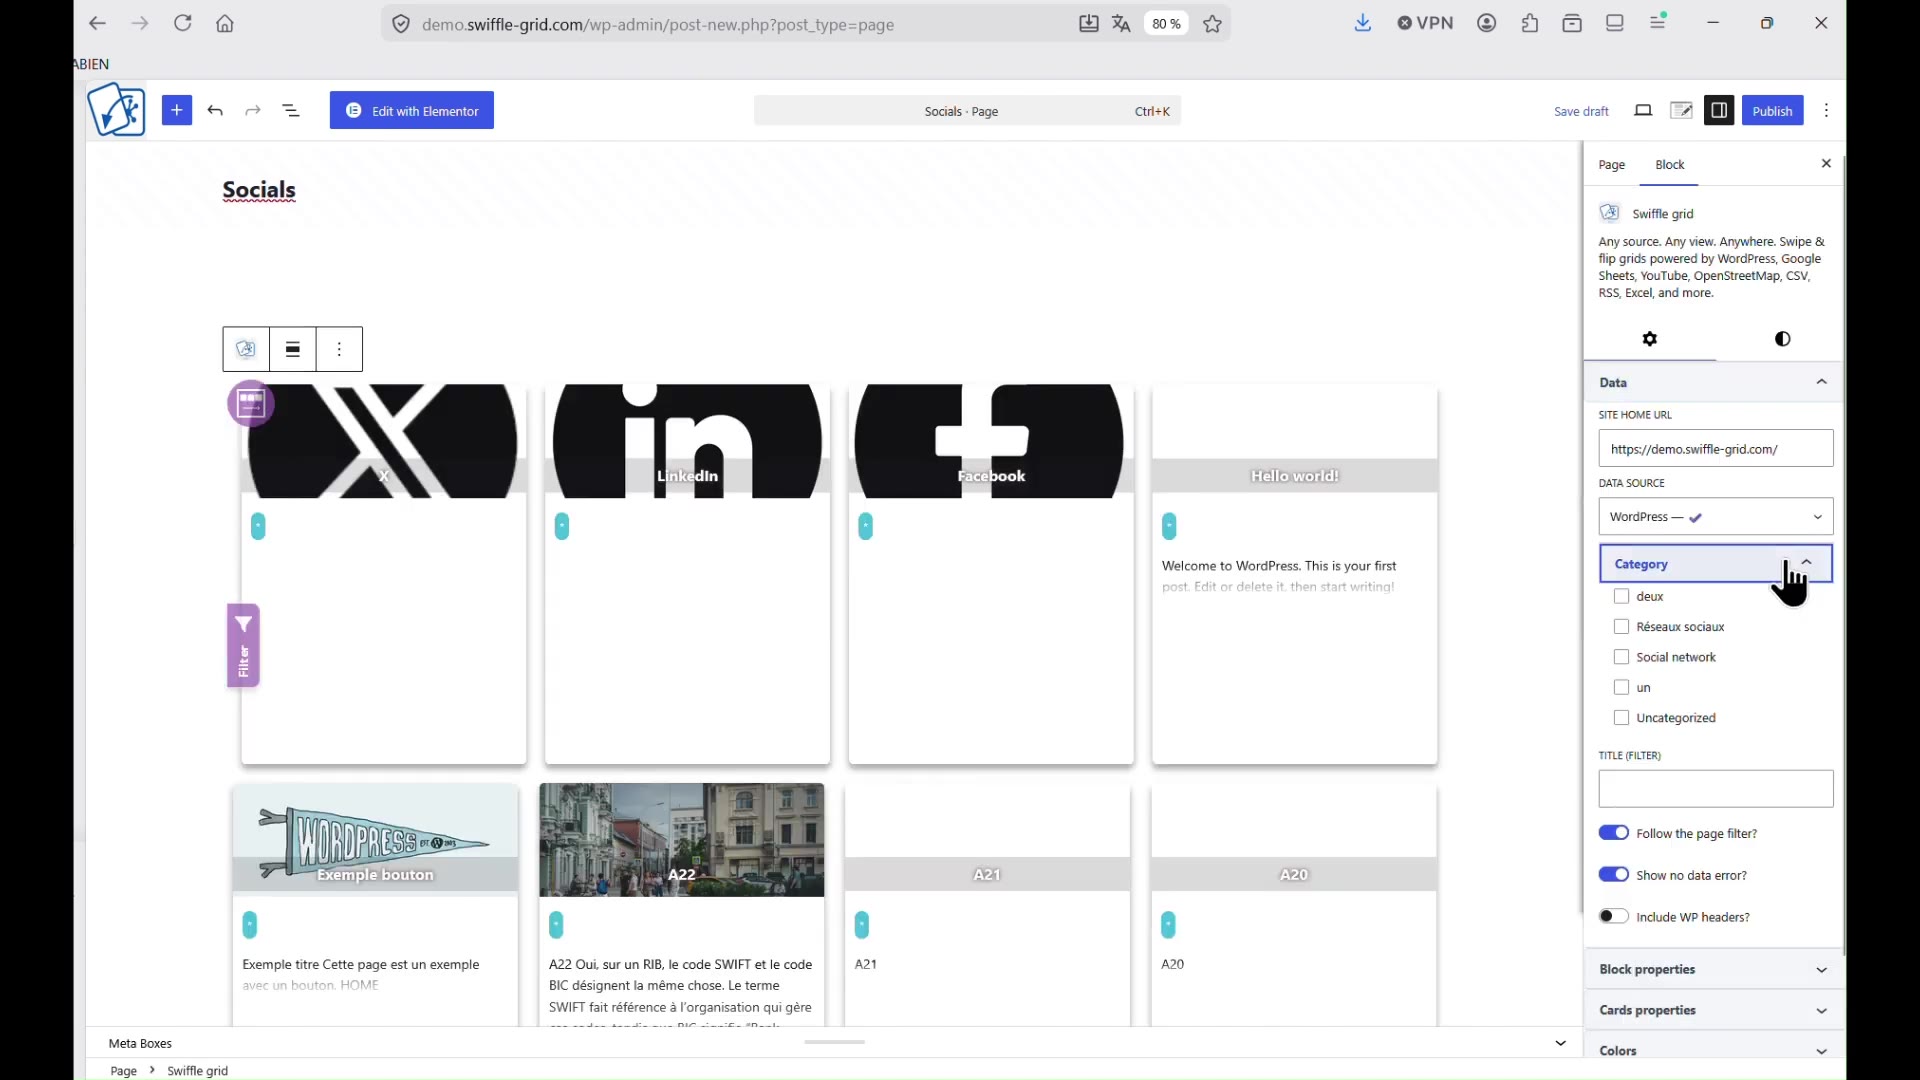Select the block settings gear tab
The height and width of the screenshot is (1080, 1920).
click(x=1650, y=339)
